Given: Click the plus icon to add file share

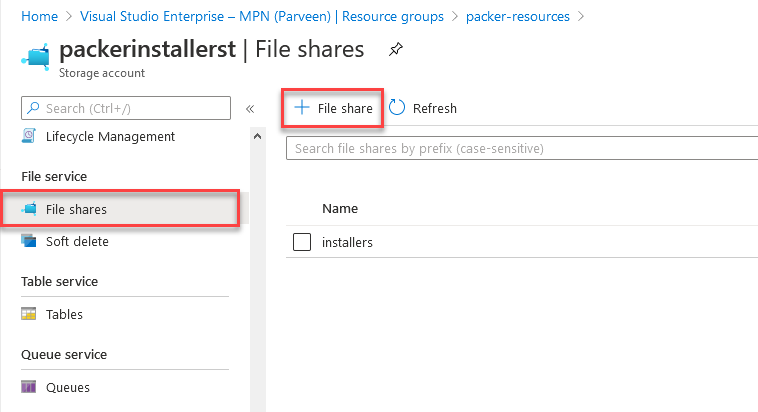Looking at the screenshot, I should coord(301,108).
